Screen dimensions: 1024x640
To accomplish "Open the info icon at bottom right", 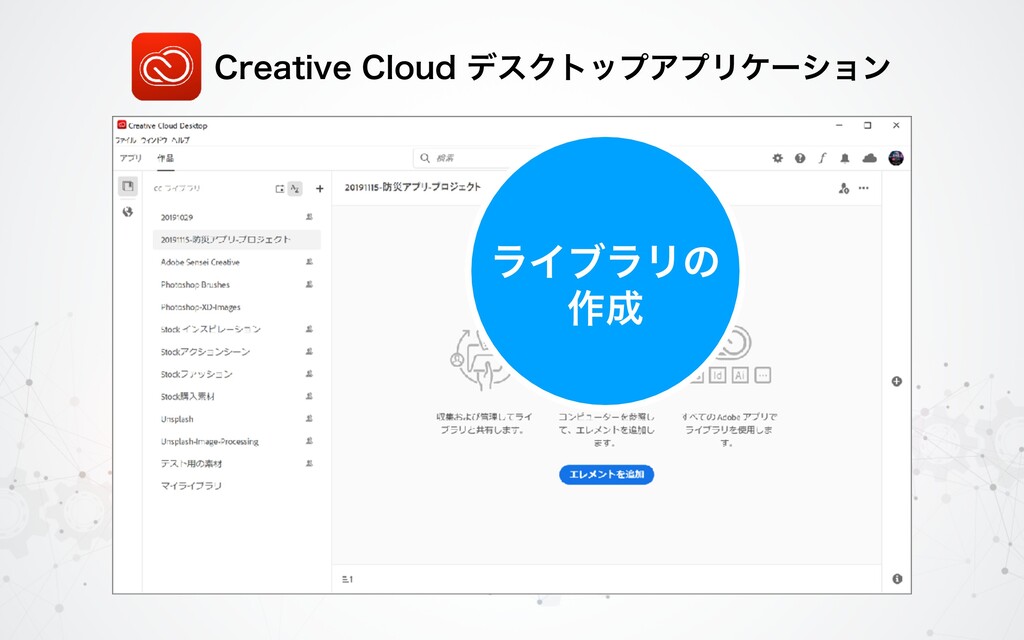I will tap(897, 579).
